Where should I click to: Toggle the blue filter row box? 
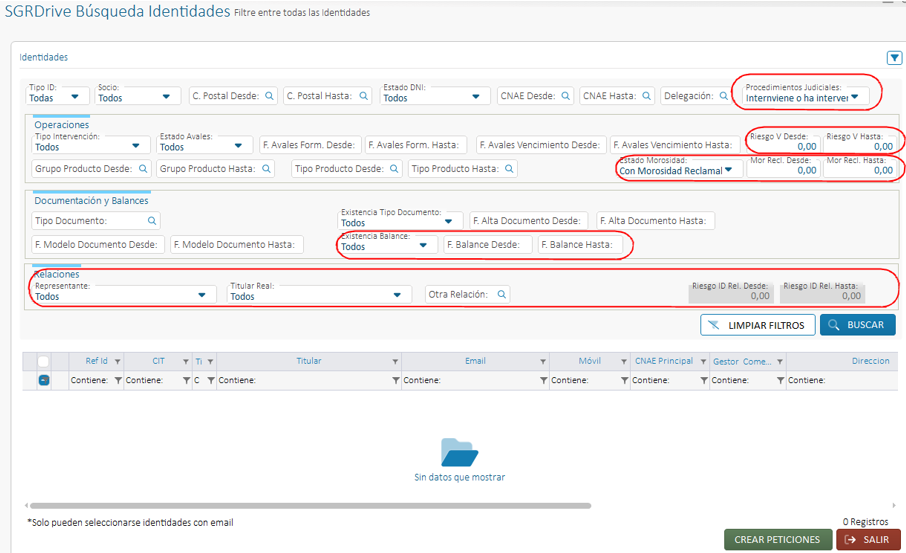click(x=44, y=380)
